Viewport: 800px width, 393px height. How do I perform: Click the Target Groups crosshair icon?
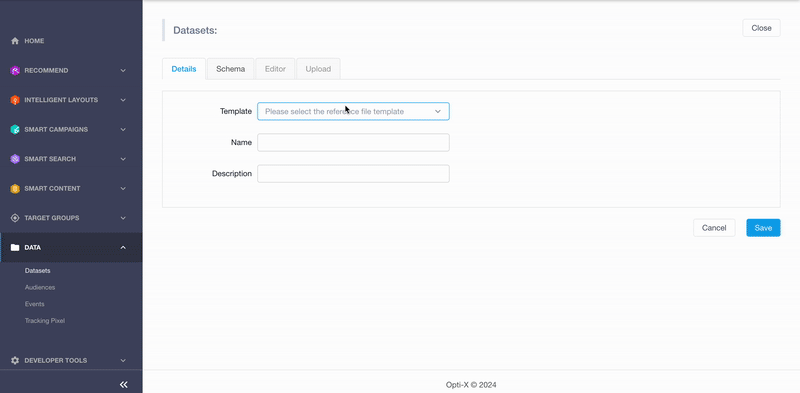[x=15, y=218]
